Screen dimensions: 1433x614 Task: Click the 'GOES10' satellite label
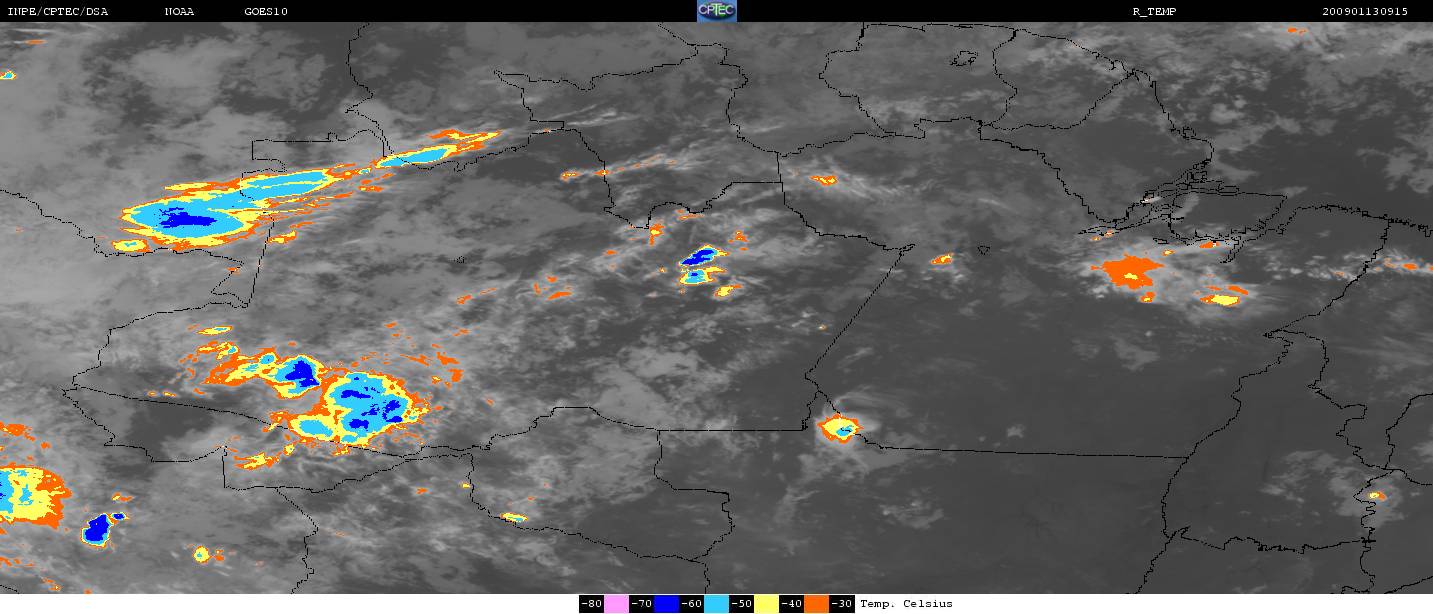tap(264, 12)
